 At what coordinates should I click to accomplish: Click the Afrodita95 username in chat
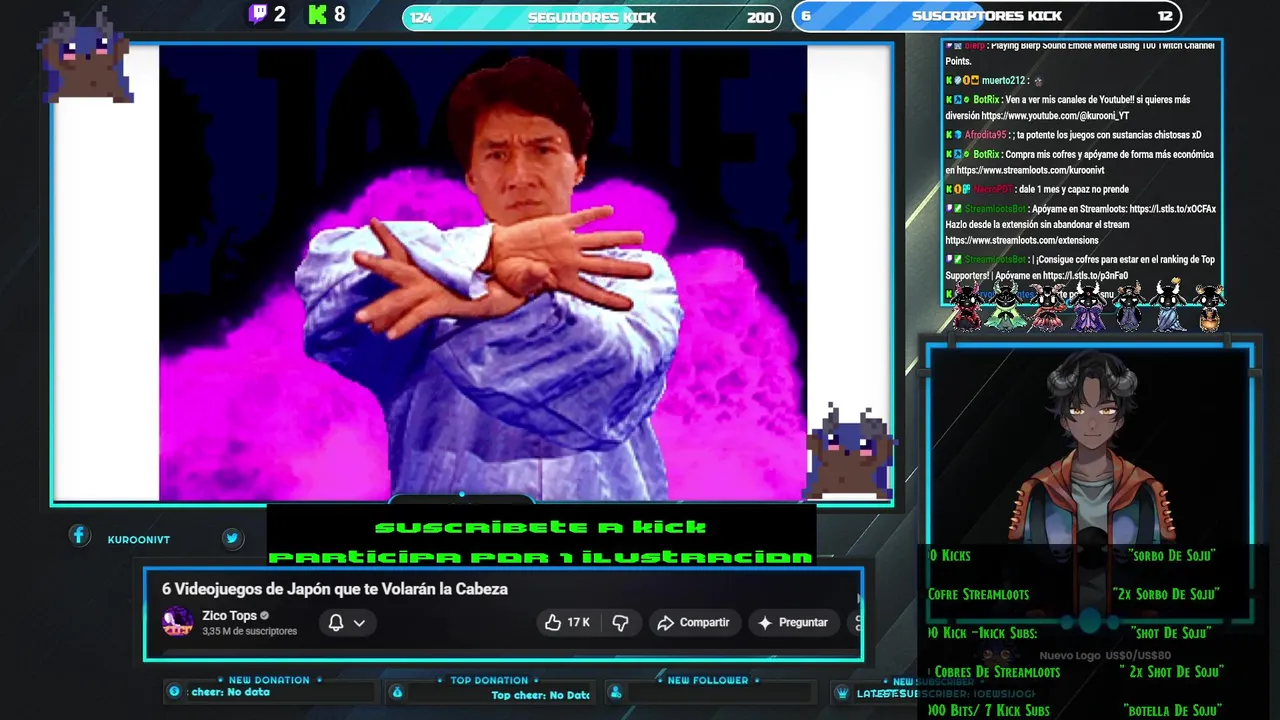[985, 135]
